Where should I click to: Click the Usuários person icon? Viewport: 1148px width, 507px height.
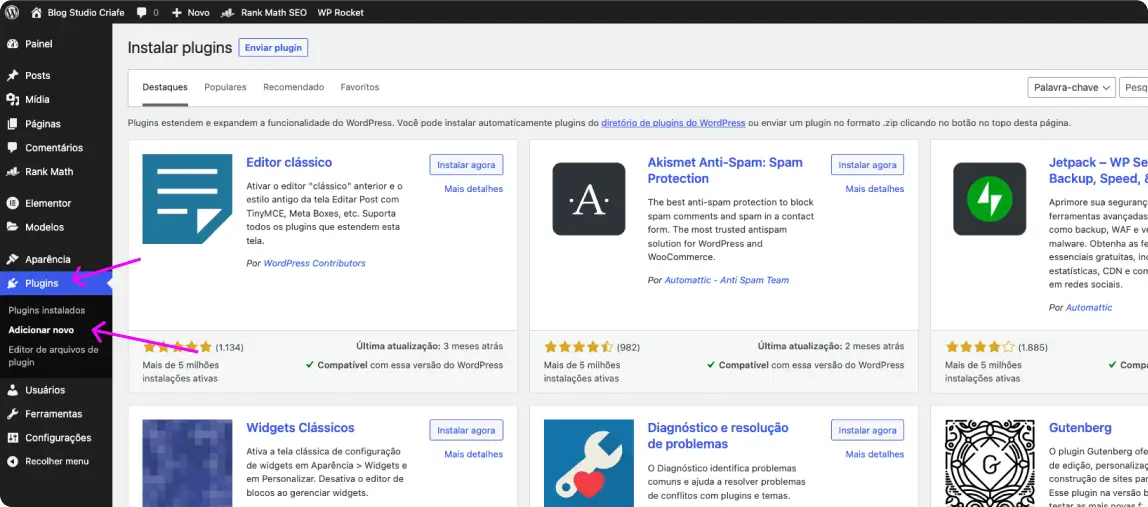[x=12, y=390]
